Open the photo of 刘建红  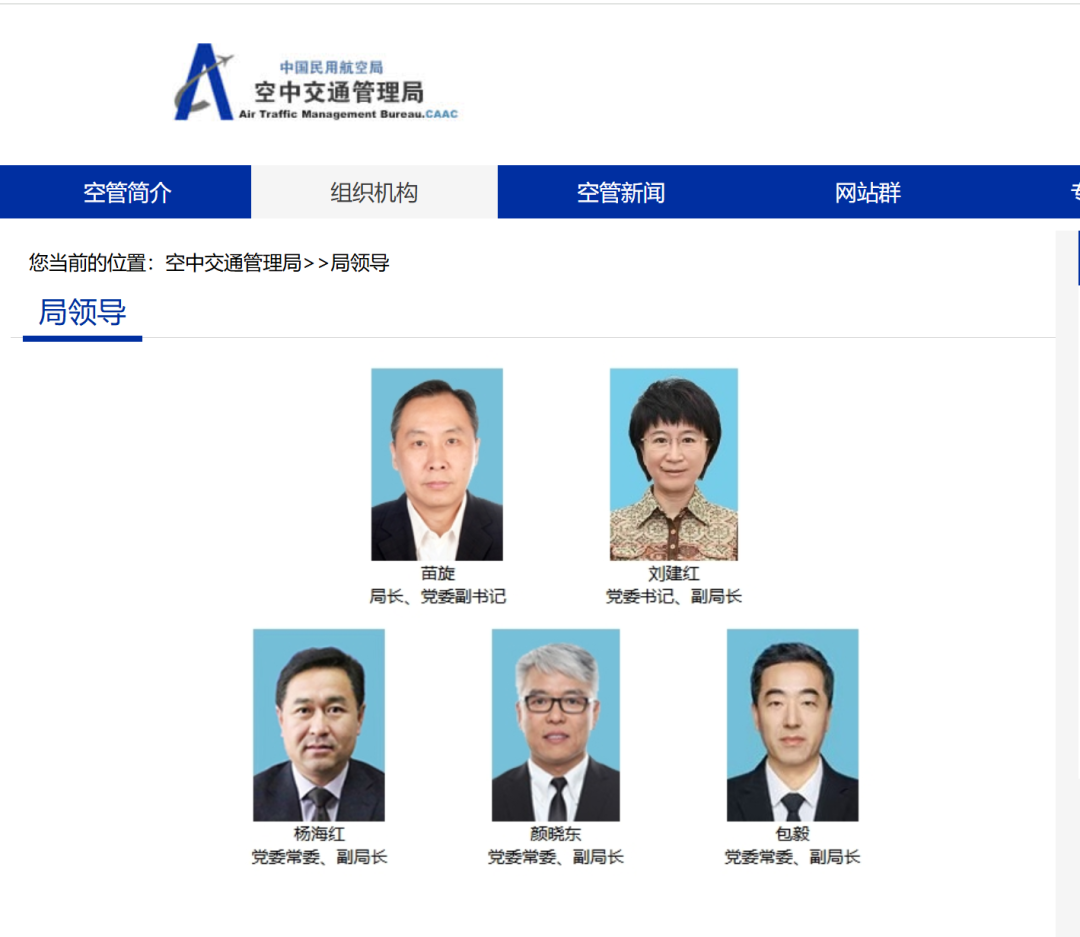tap(674, 464)
